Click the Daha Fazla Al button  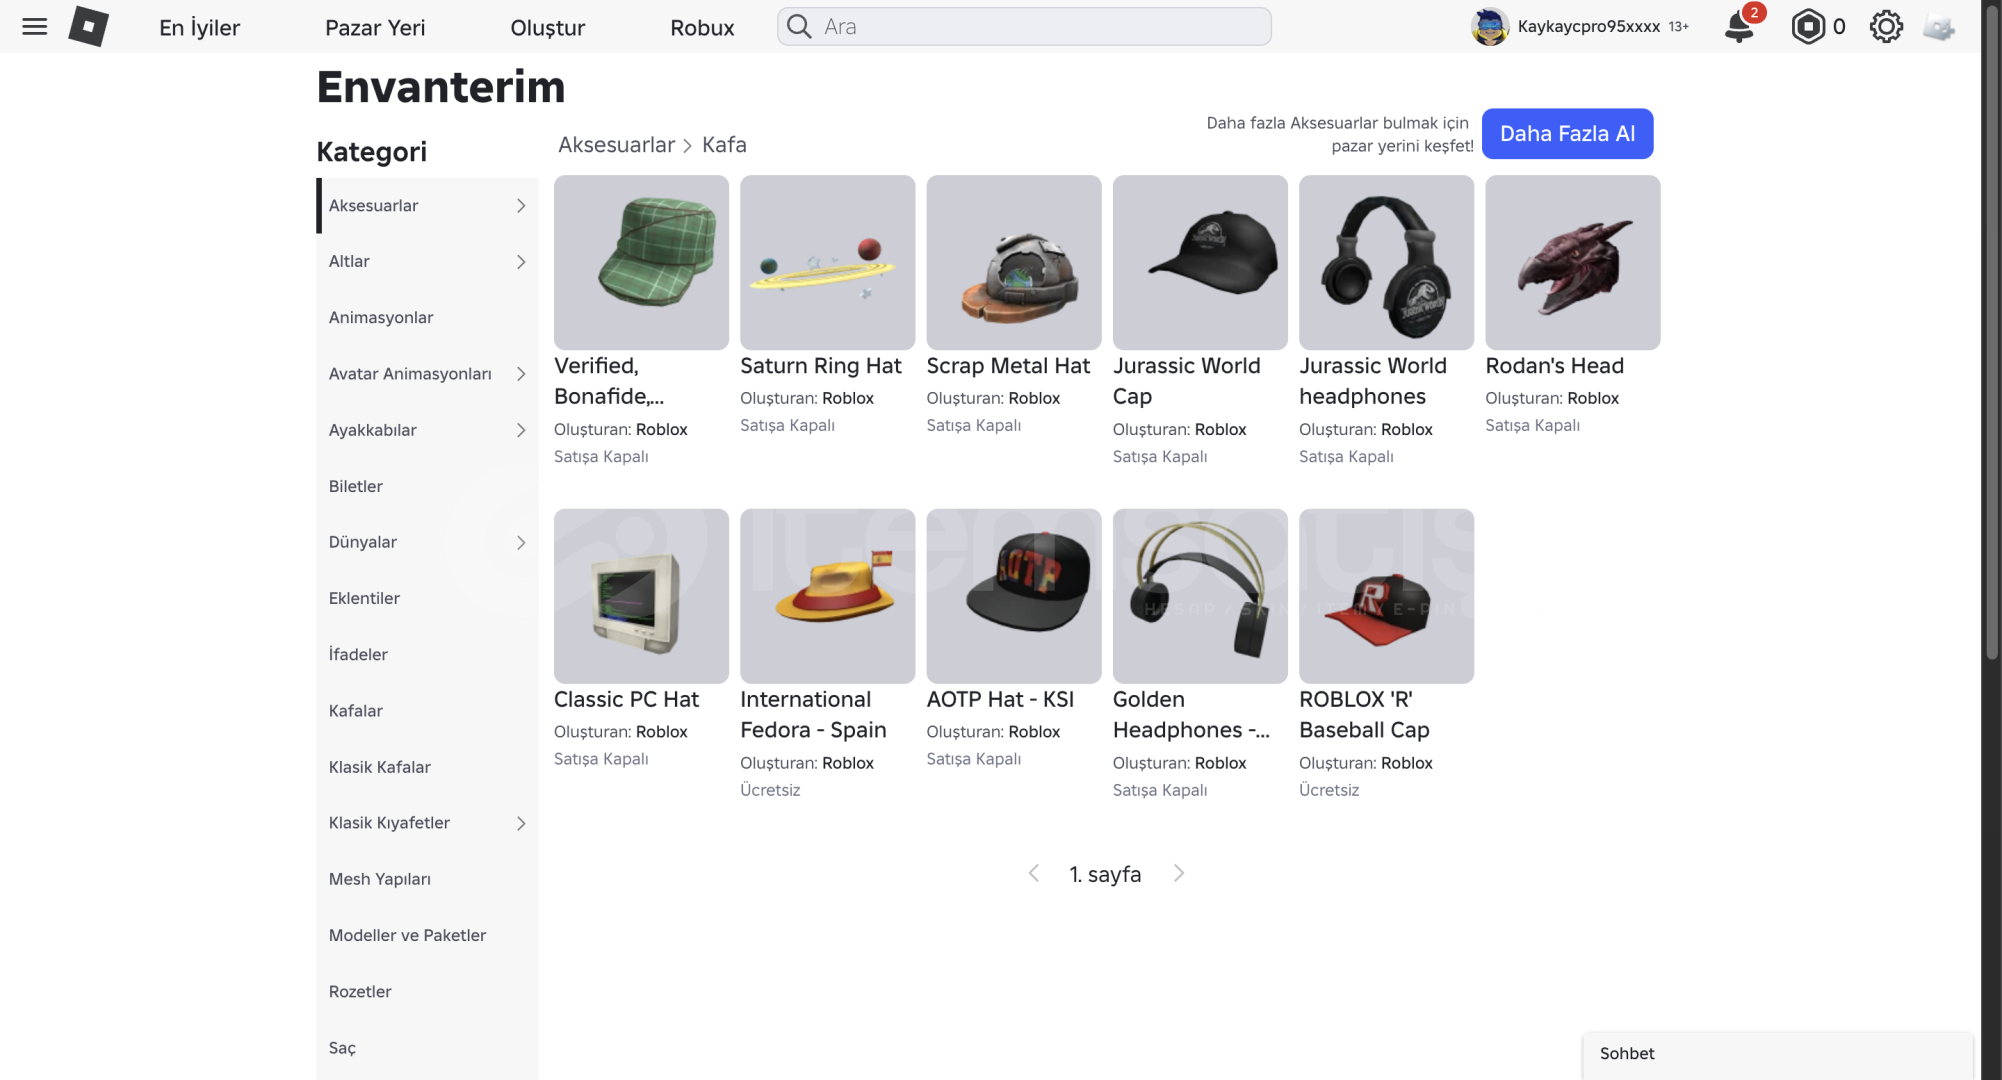(1567, 133)
